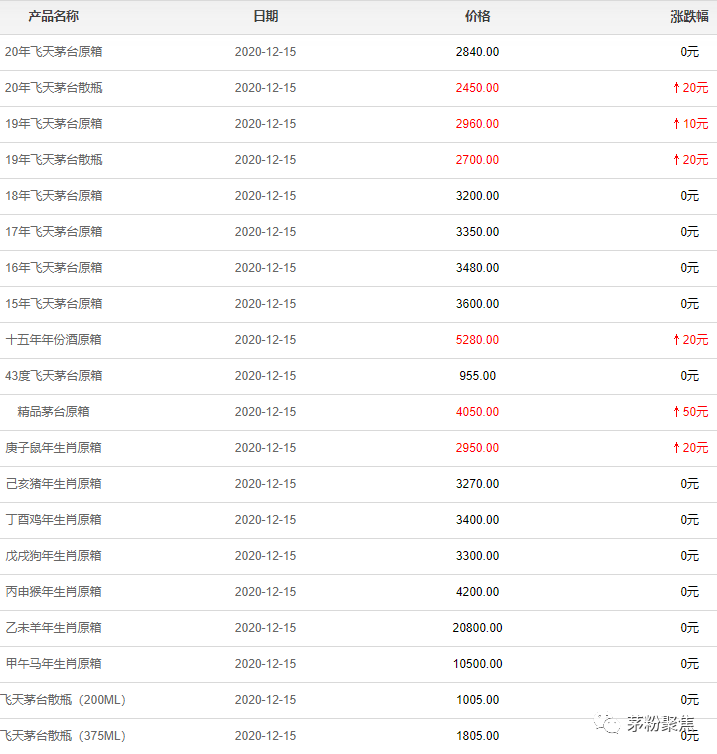Select the 18年飞天茅台原箱 product name
Viewport: 717px width, 754px height.
(x=53, y=196)
